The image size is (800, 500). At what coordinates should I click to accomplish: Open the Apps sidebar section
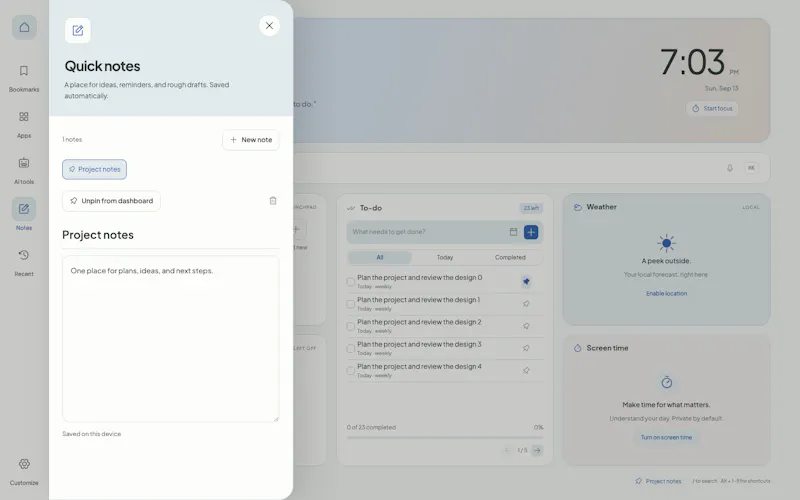click(24, 124)
